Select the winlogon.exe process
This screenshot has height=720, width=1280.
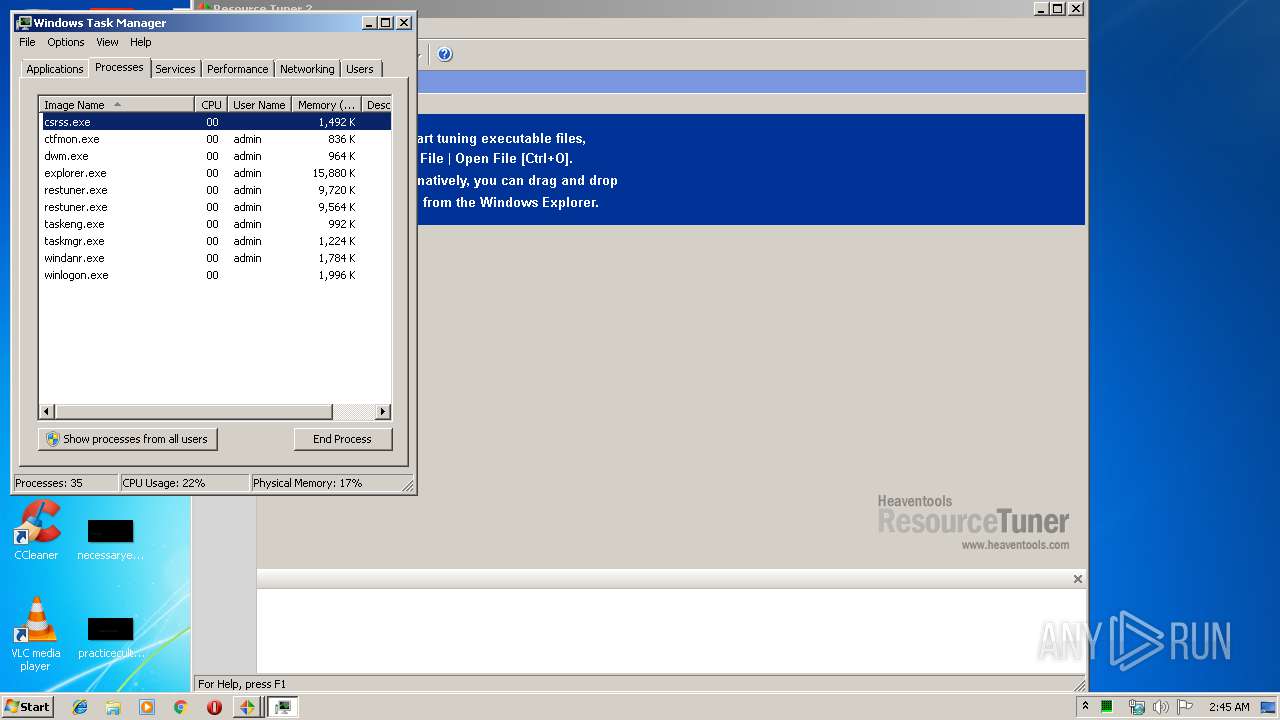point(215,275)
